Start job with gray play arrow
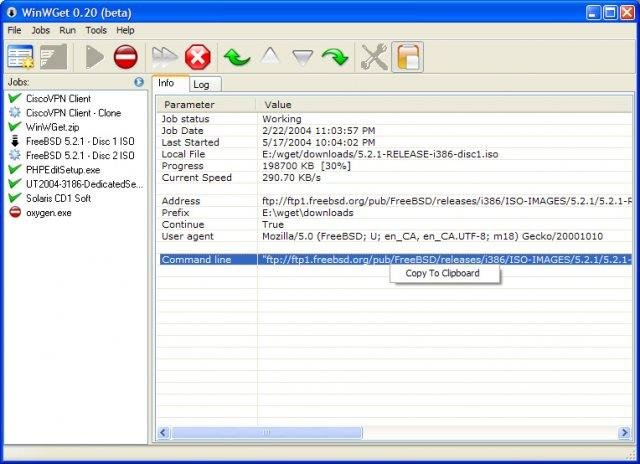 pos(95,57)
